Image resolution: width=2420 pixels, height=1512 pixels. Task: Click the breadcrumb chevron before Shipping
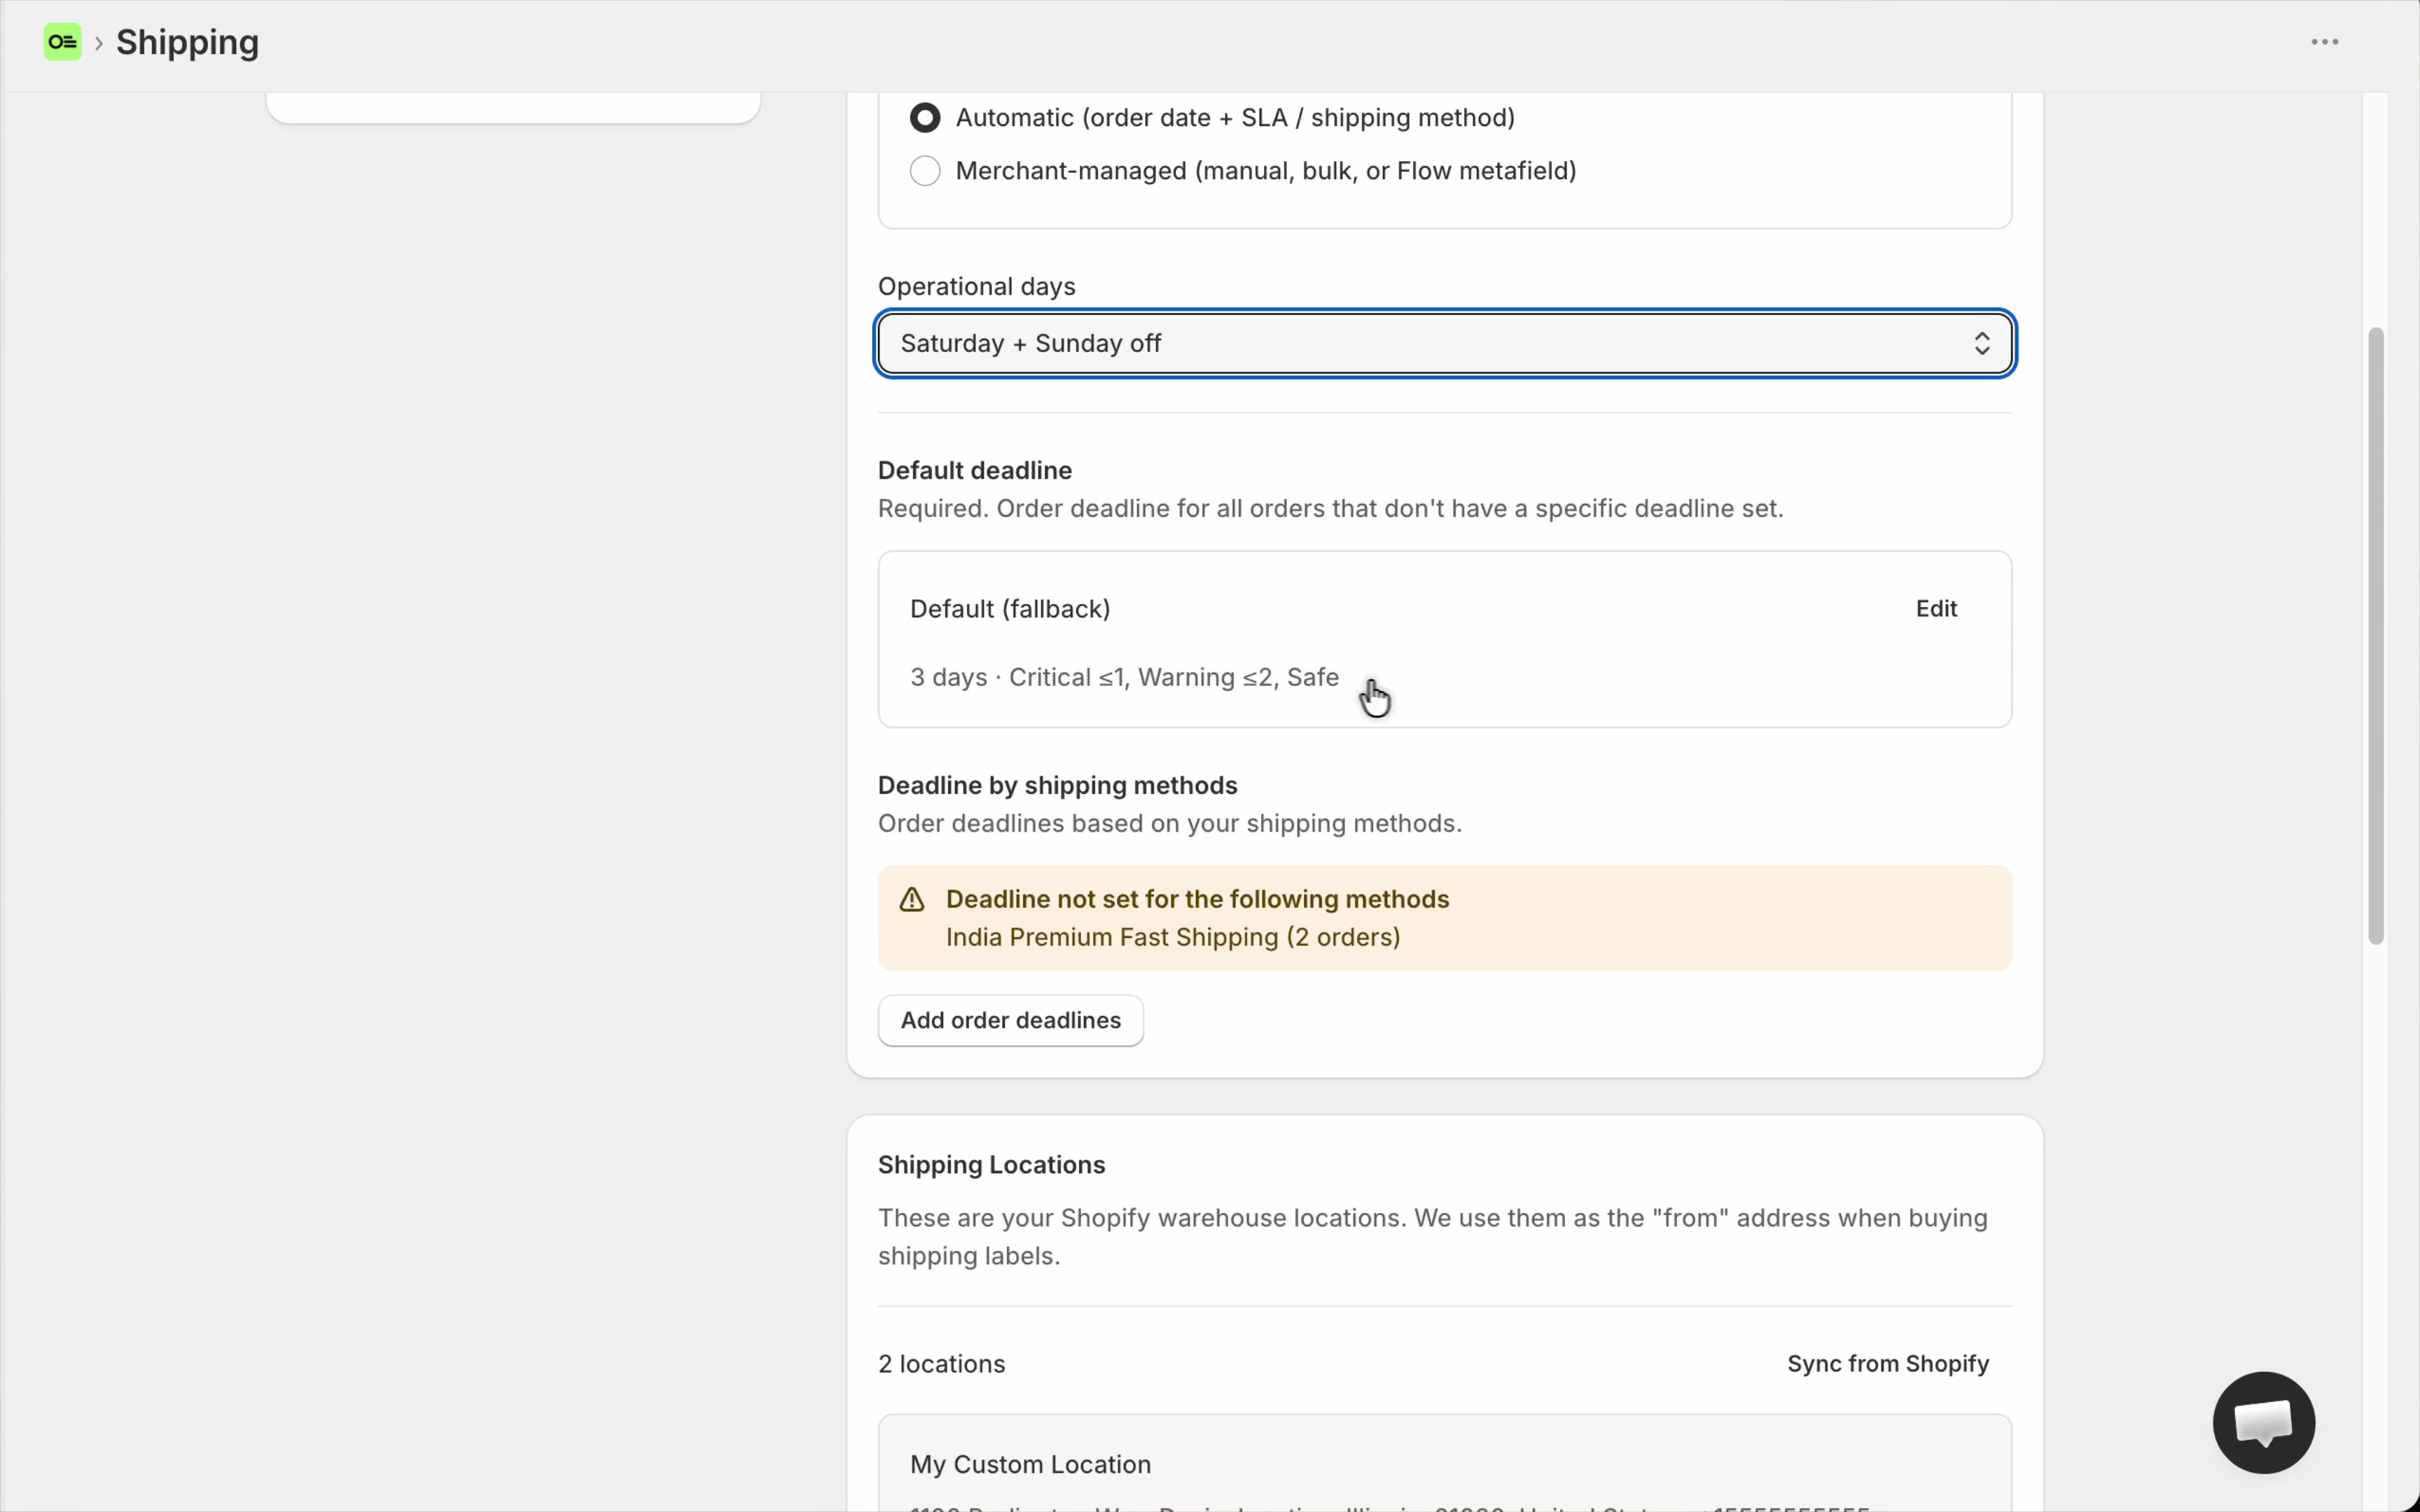[x=99, y=43]
